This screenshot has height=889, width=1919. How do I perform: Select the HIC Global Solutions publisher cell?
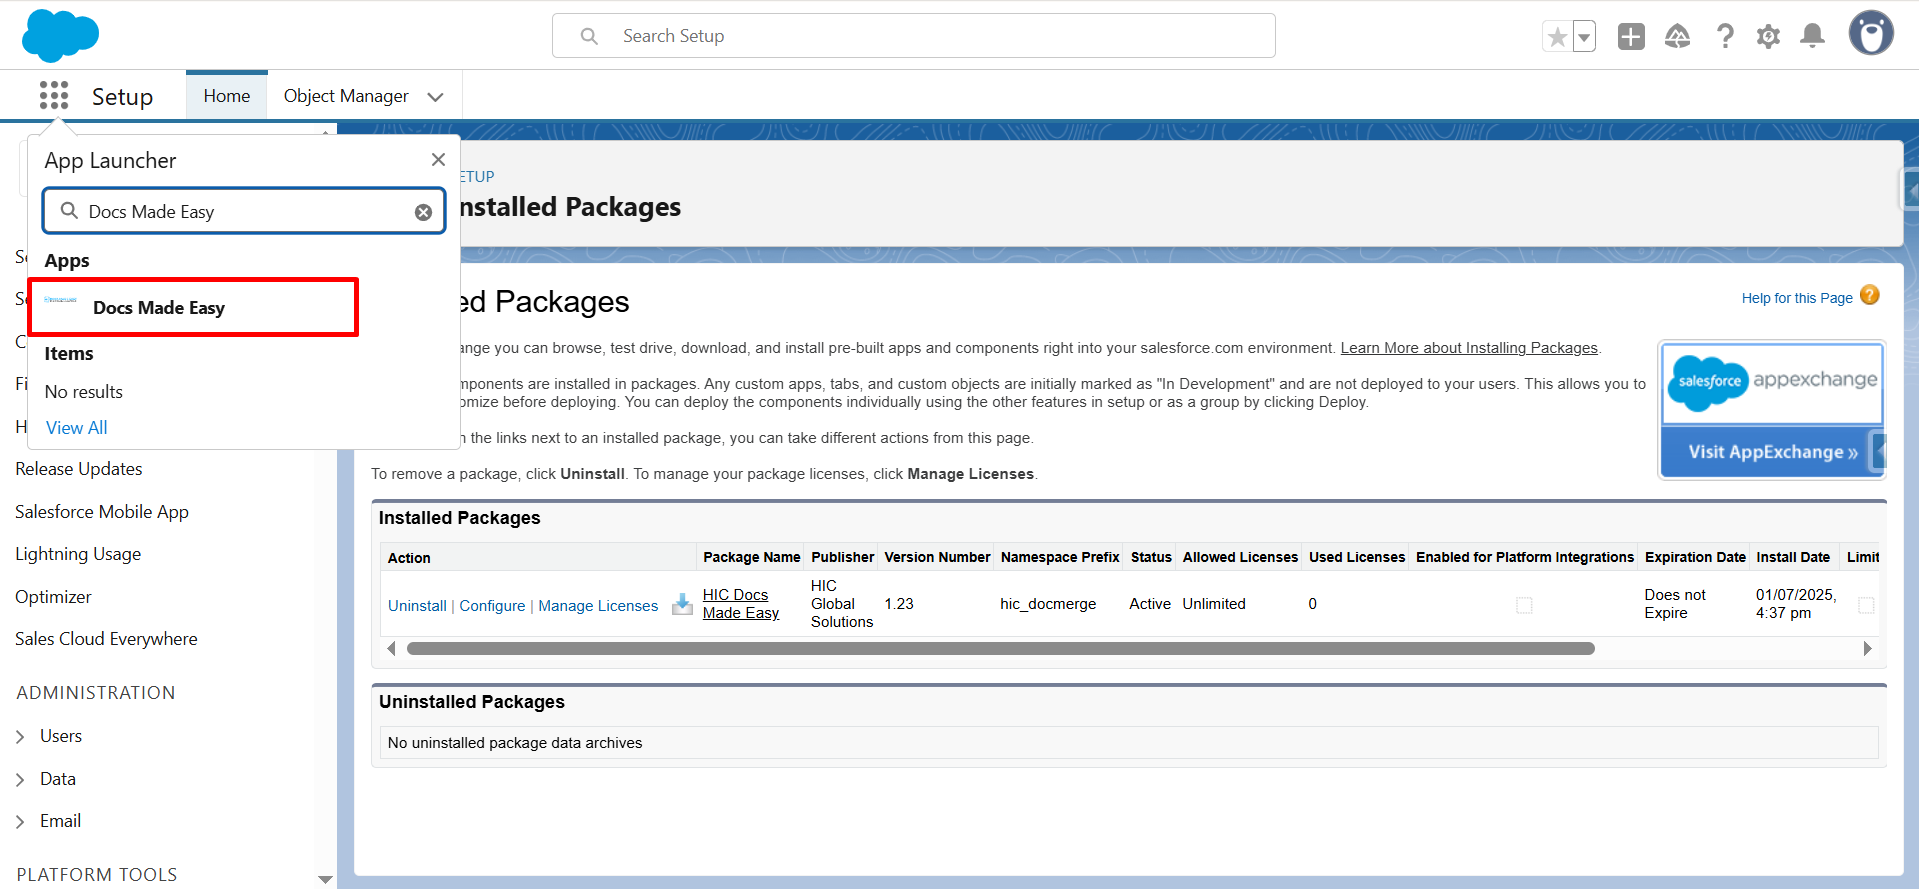click(x=842, y=604)
